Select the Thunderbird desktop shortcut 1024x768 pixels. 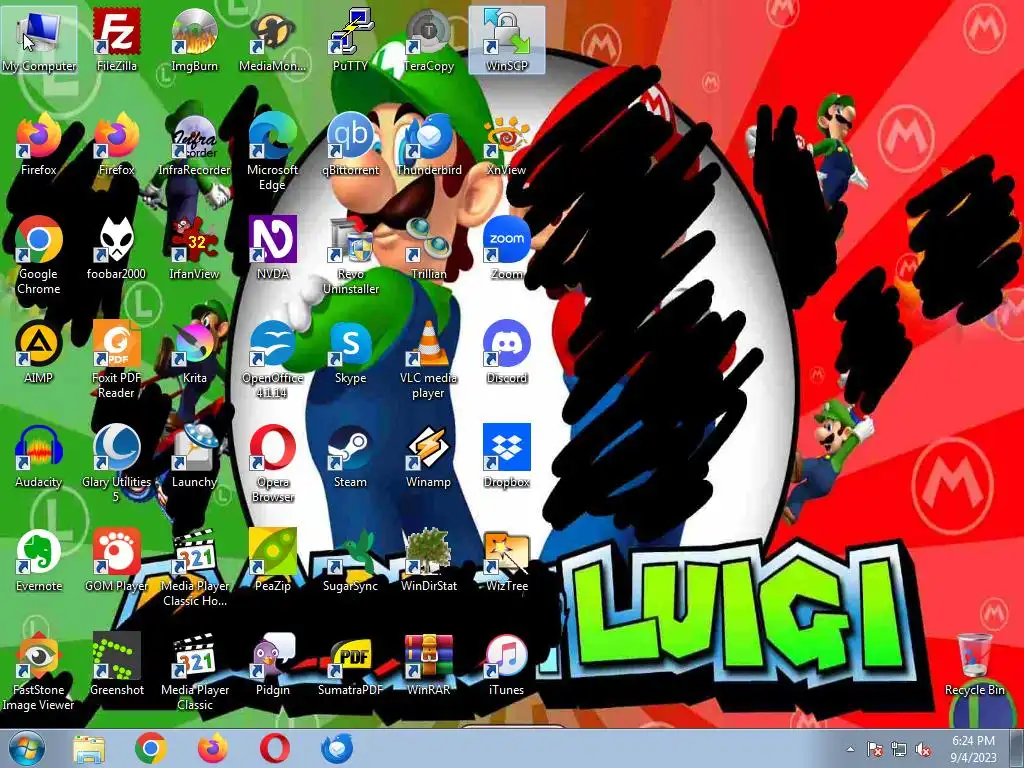click(x=428, y=145)
